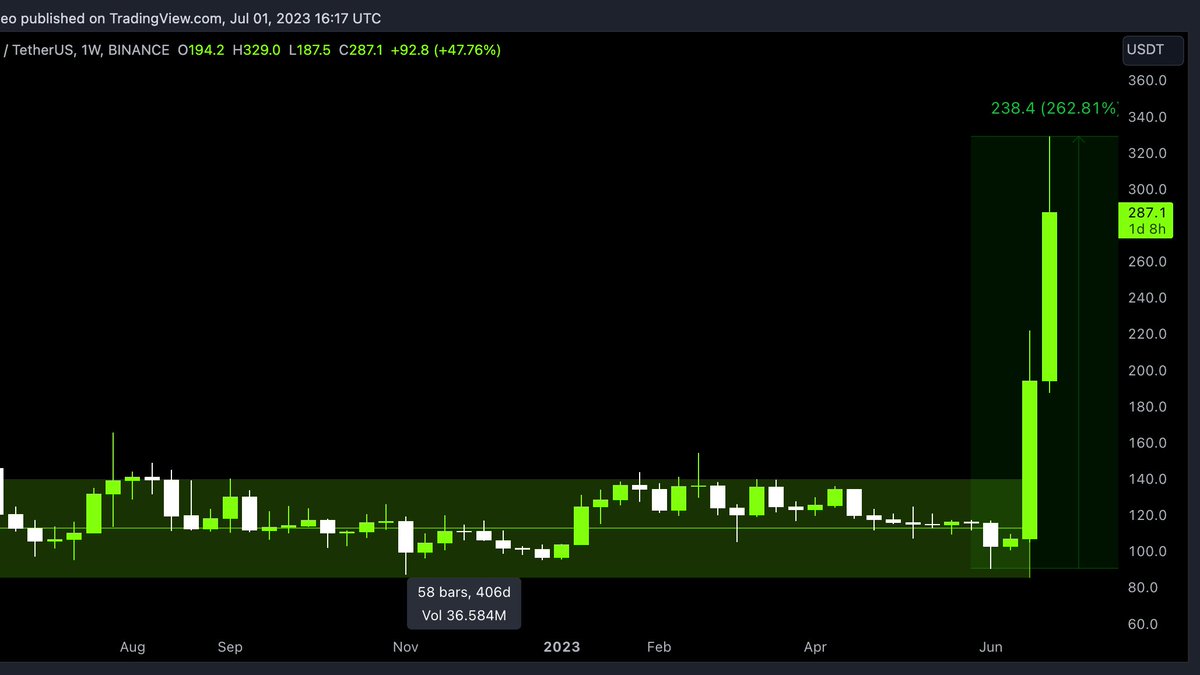
Task: Click the 200.0 price axis label
Action: [1148, 370]
